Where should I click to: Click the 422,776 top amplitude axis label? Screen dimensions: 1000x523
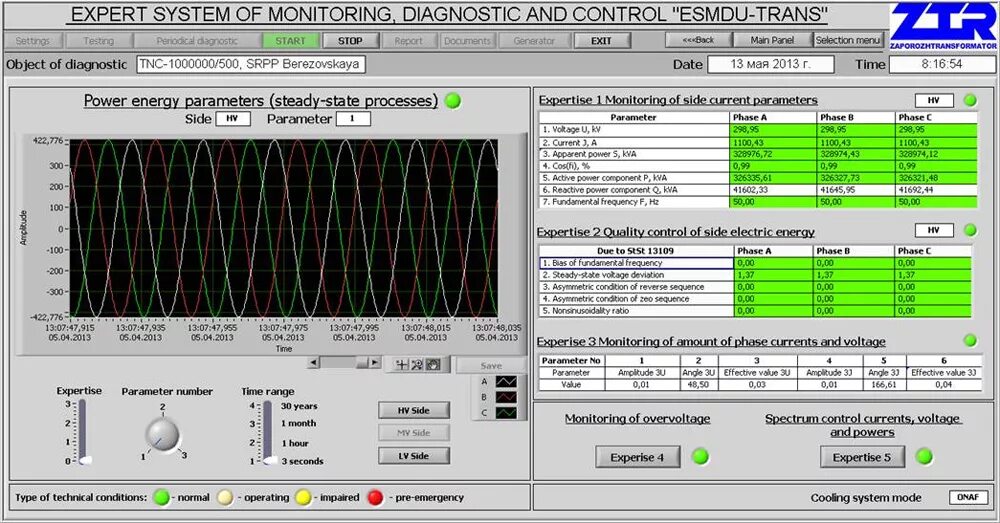point(48,140)
